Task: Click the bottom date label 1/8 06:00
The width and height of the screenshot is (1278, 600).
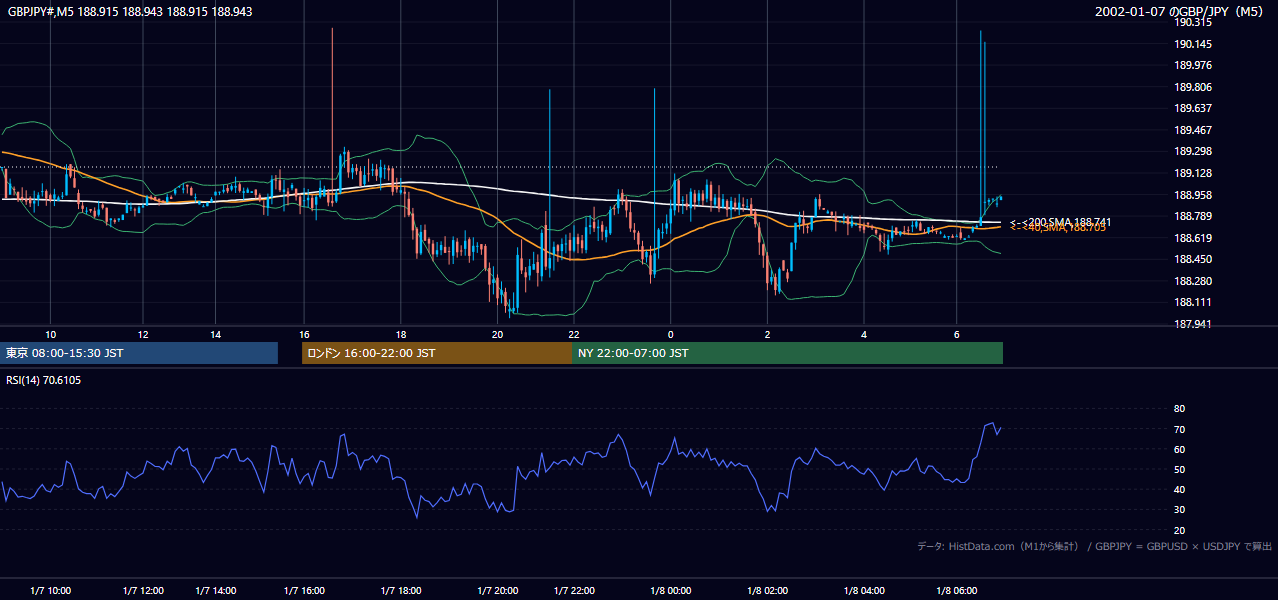Action: coord(957,590)
